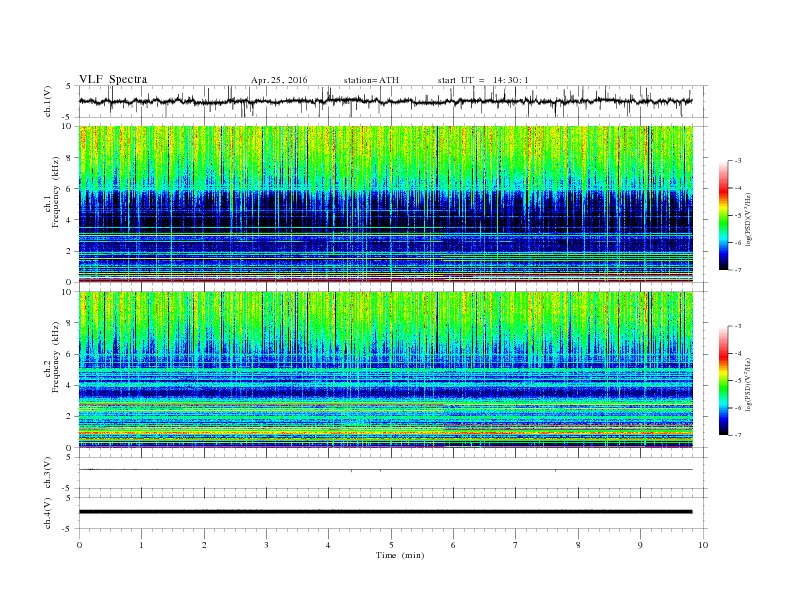Click the time axis tick label '5'
Viewport: 792px width, 612px height.
pos(391,545)
